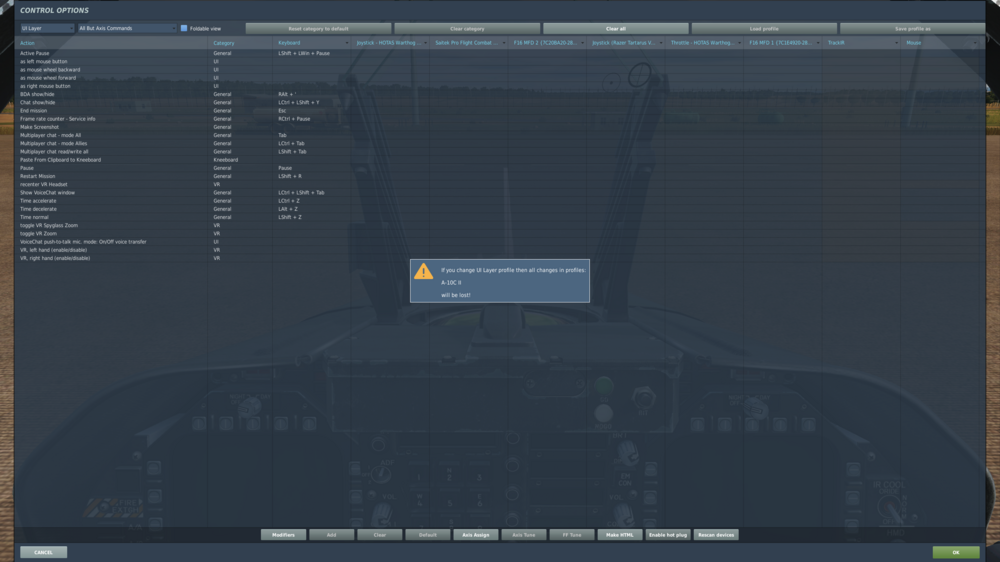Select the End mission row
1000x562 pixels.
499,110
